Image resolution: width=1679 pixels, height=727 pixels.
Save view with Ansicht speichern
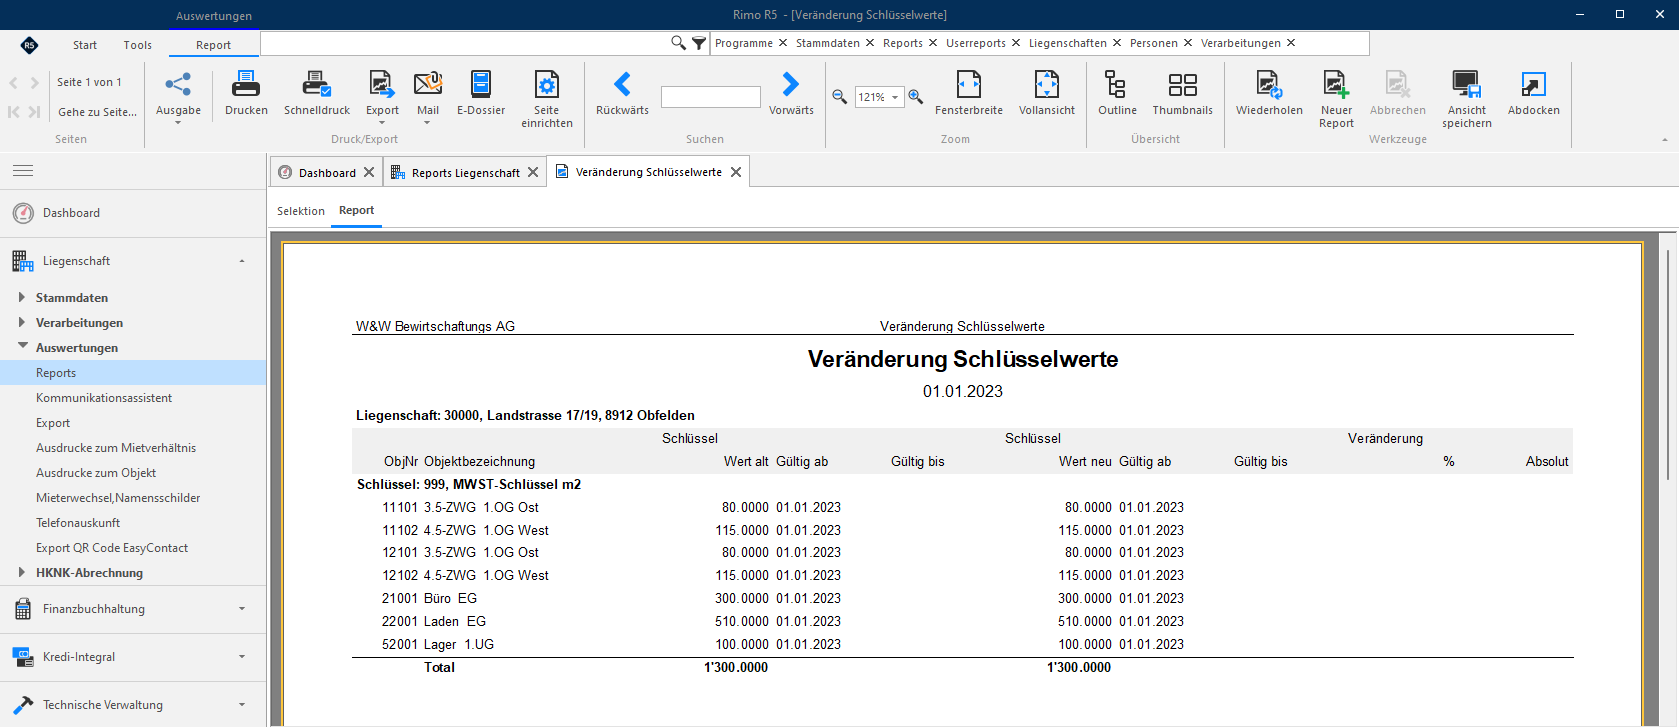pyautogui.click(x=1467, y=99)
